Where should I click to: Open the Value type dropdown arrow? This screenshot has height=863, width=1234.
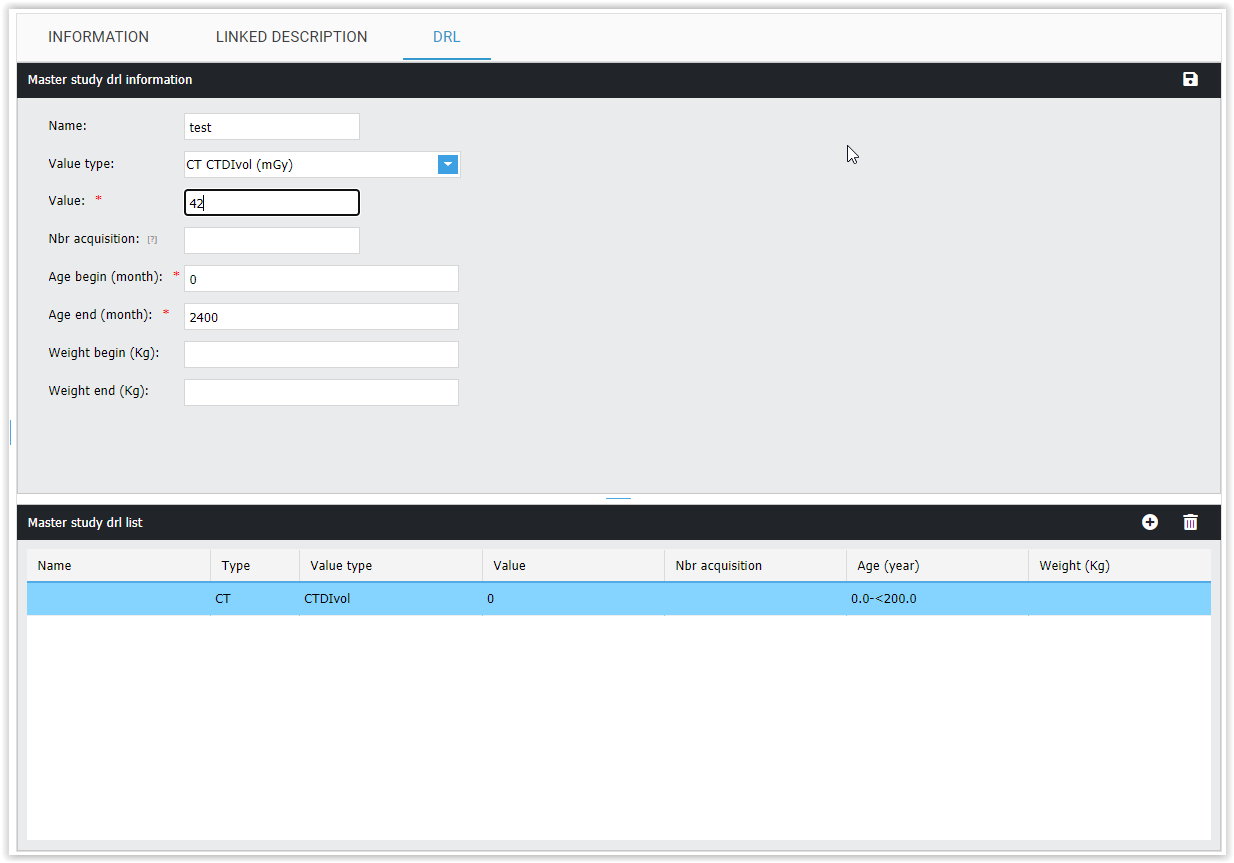coord(448,165)
